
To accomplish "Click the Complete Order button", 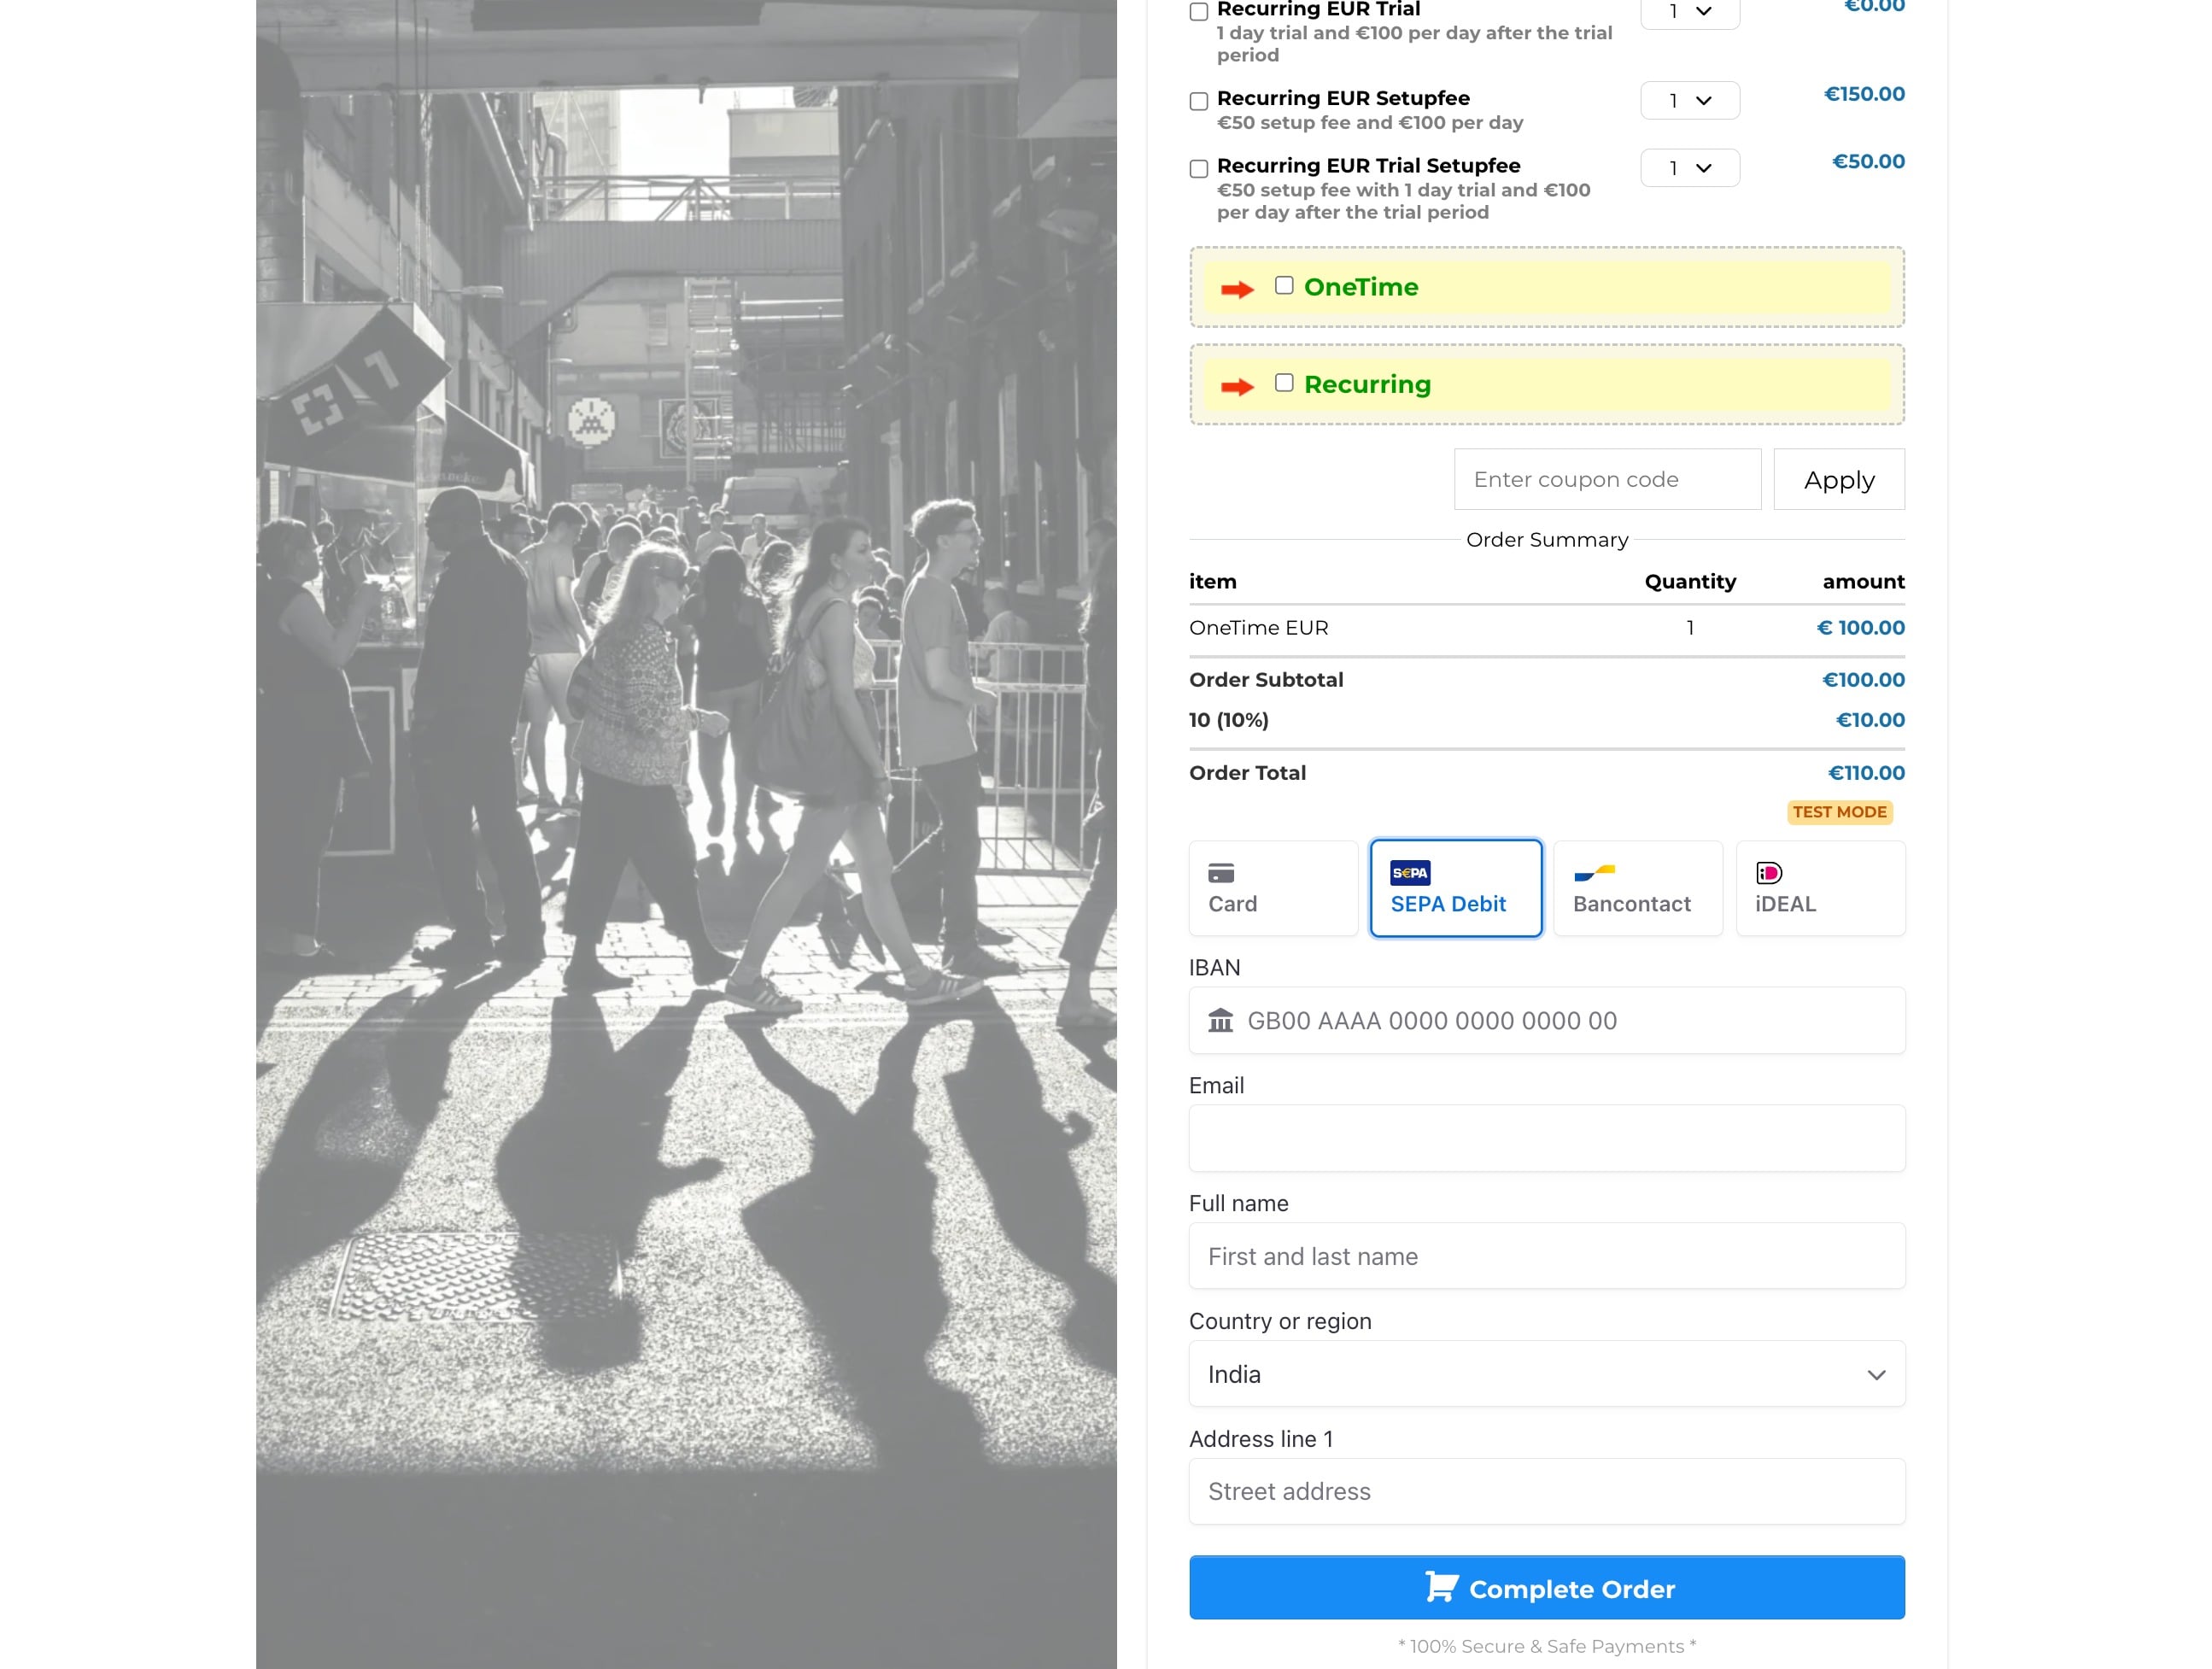I will [x=1546, y=1587].
